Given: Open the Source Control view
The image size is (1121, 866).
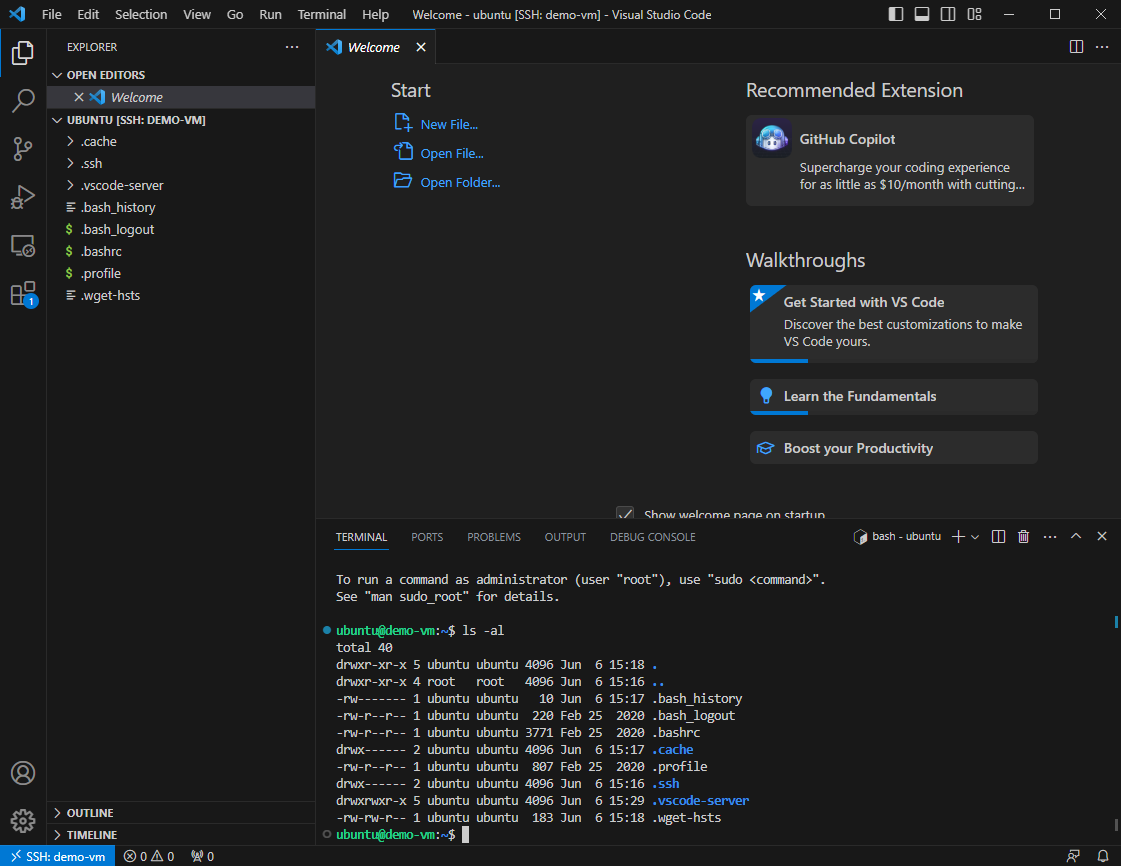Looking at the screenshot, I should 23,149.
